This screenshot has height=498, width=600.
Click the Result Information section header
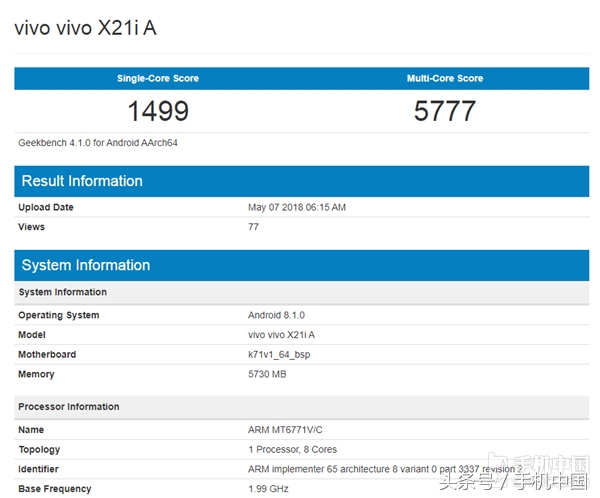coord(302,181)
